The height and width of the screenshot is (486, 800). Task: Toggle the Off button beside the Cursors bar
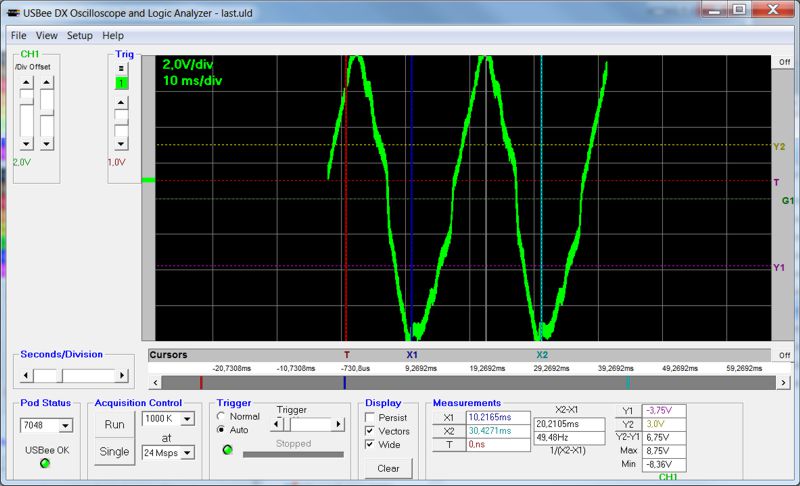(784, 355)
